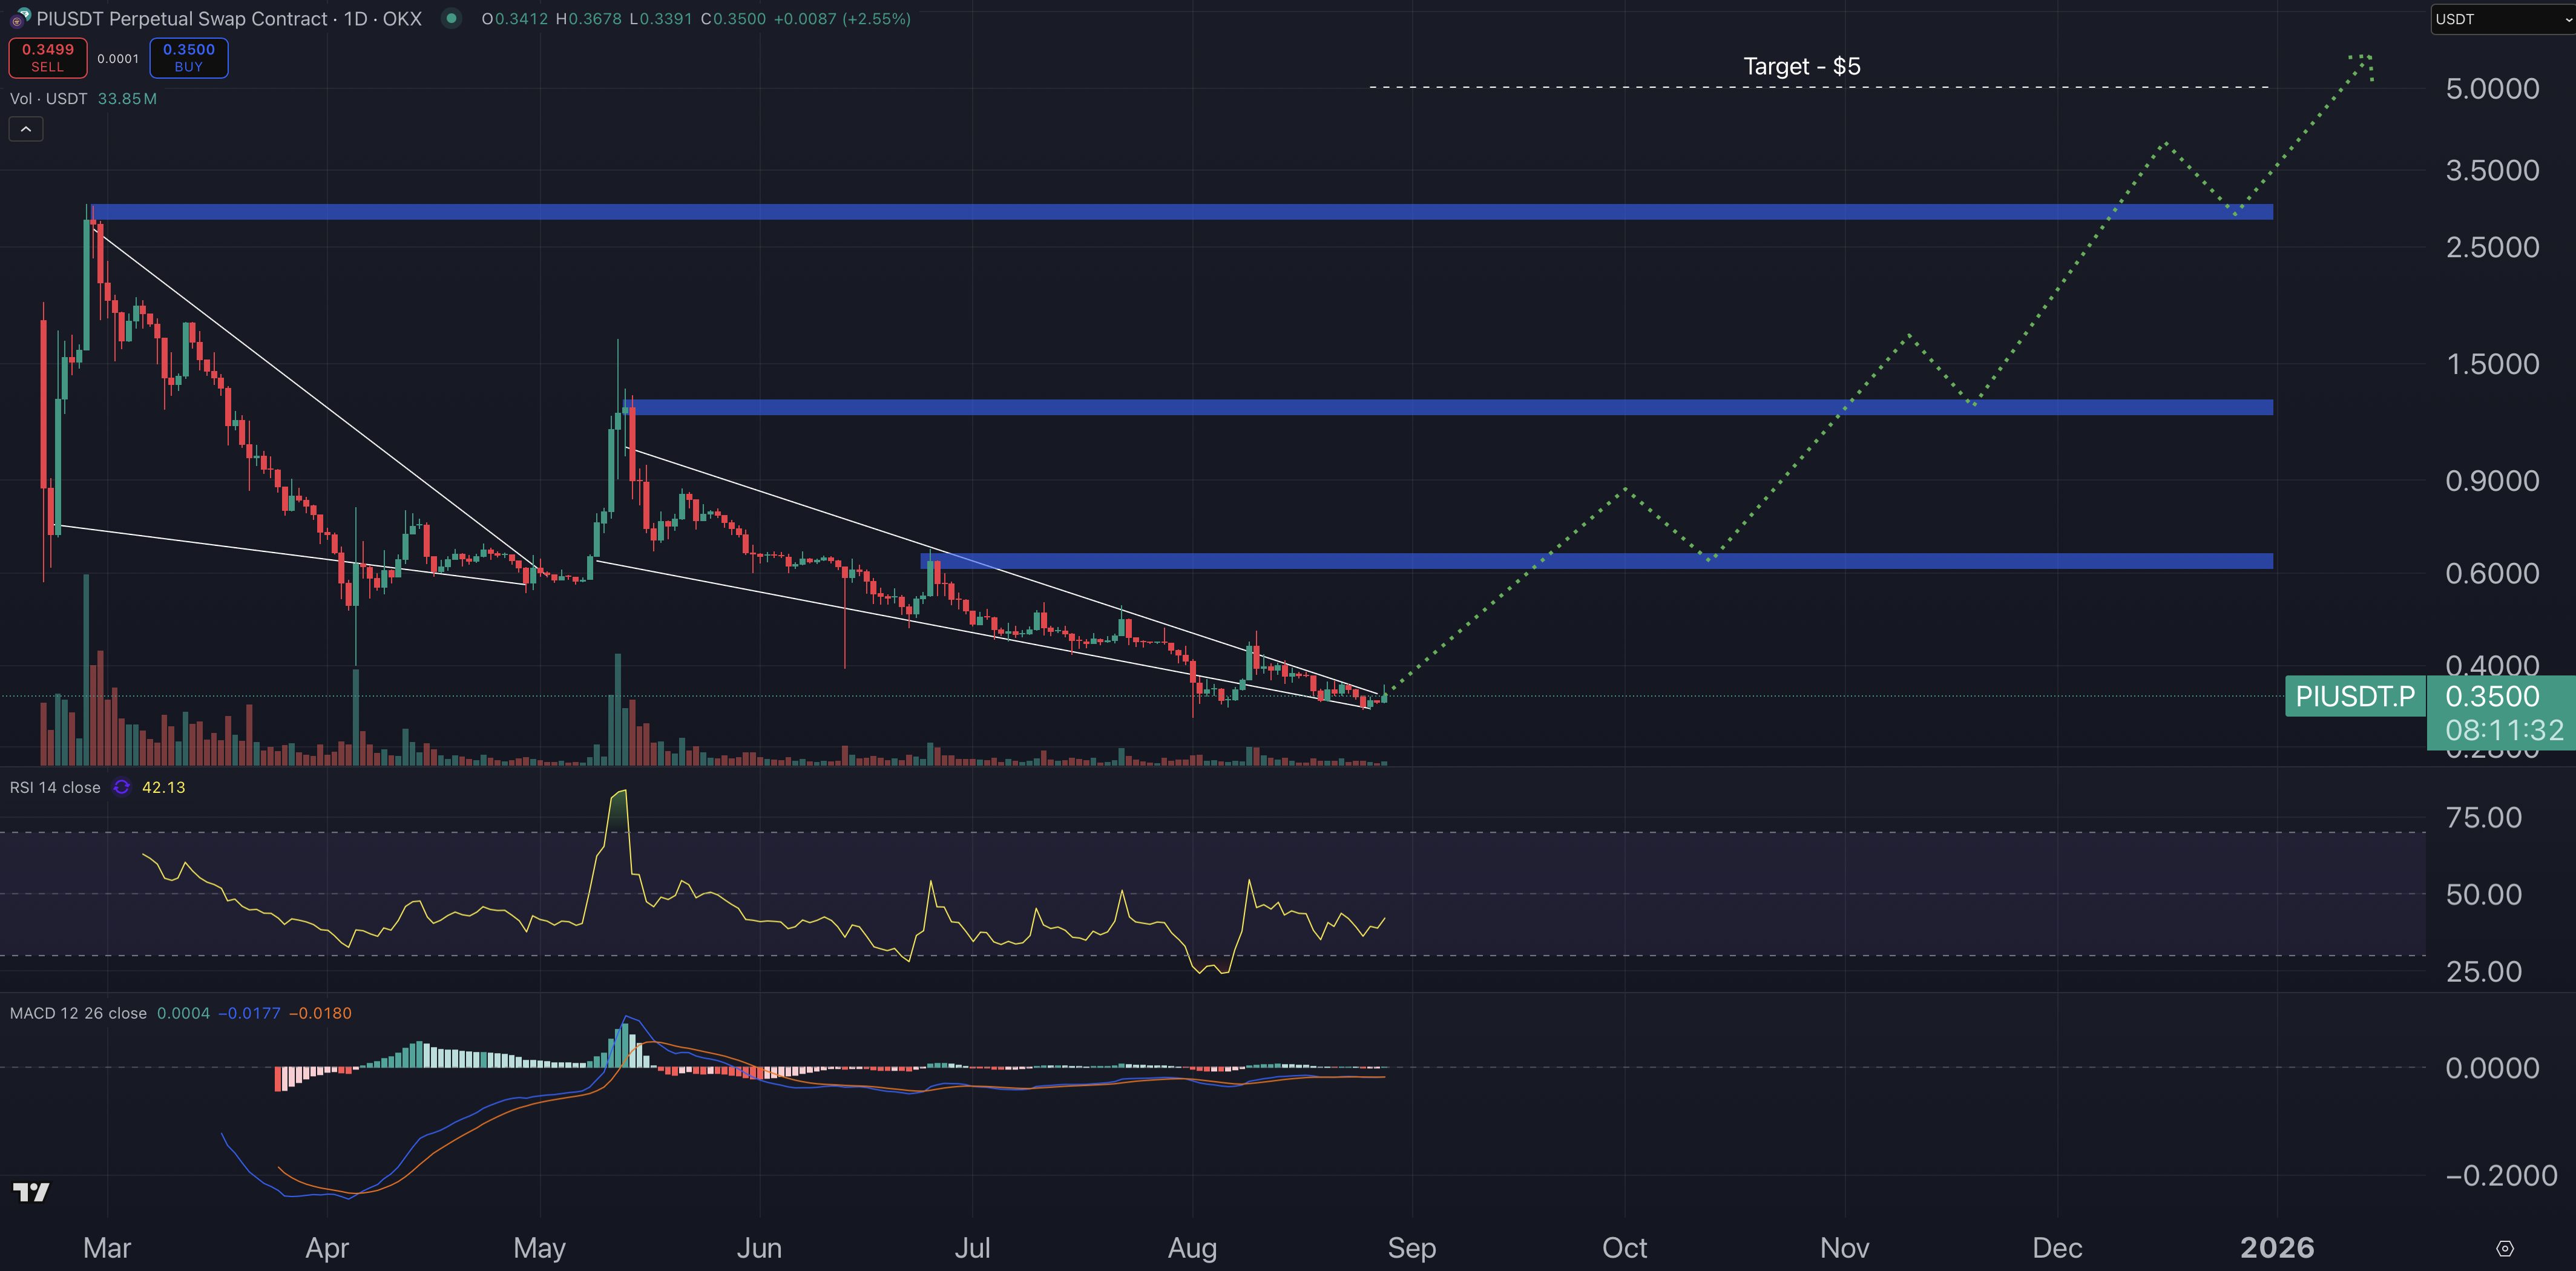The image size is (2576, 1271).
Task: Click the purple refresh icon beside RSI 14
Action: (x=121, y=787)
